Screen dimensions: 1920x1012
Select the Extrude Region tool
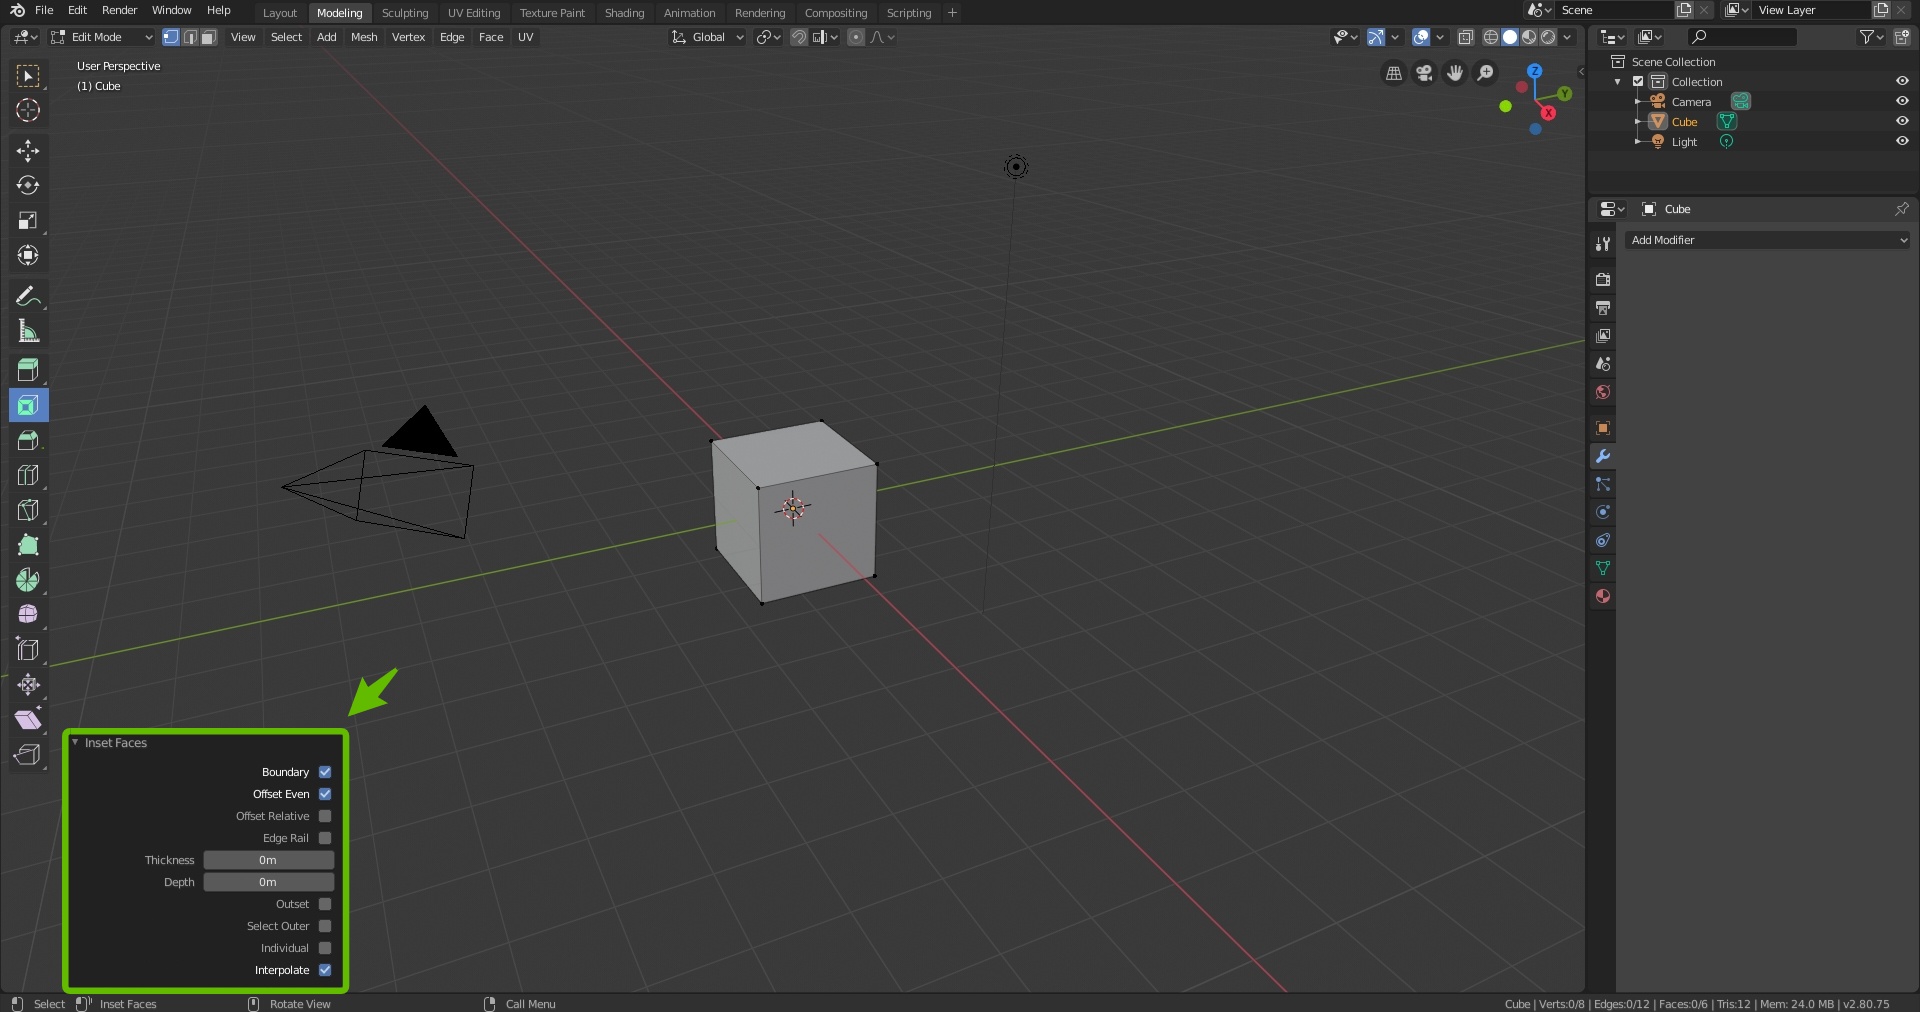click(28, 370)
